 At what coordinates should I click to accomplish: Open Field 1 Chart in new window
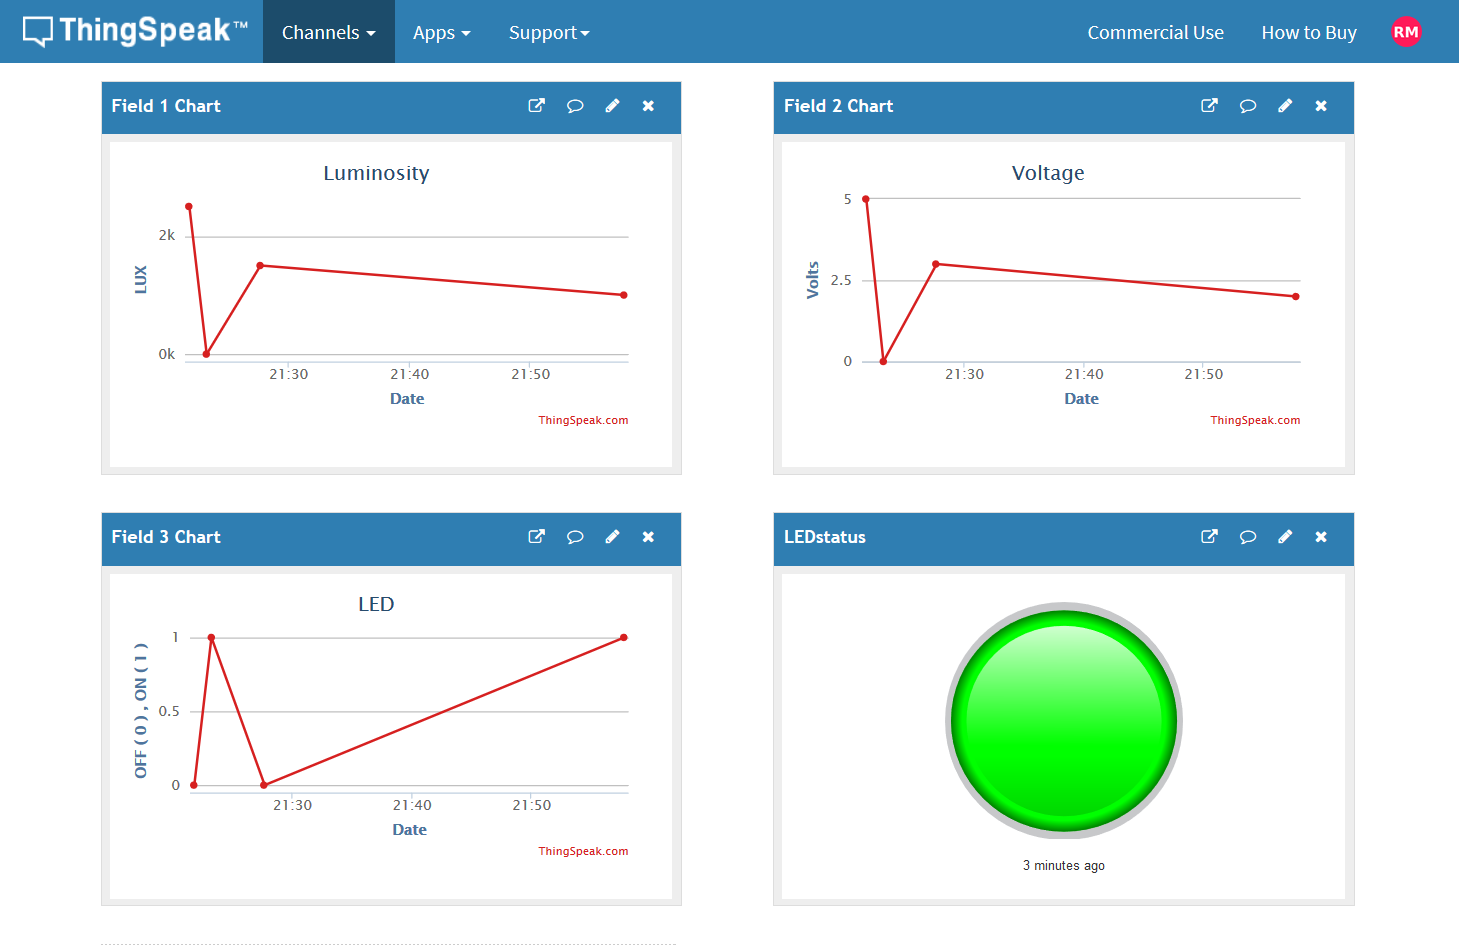click(x=537, y=106)
